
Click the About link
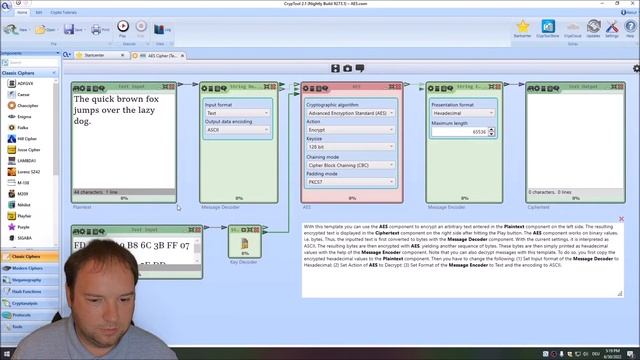point(629,13)
